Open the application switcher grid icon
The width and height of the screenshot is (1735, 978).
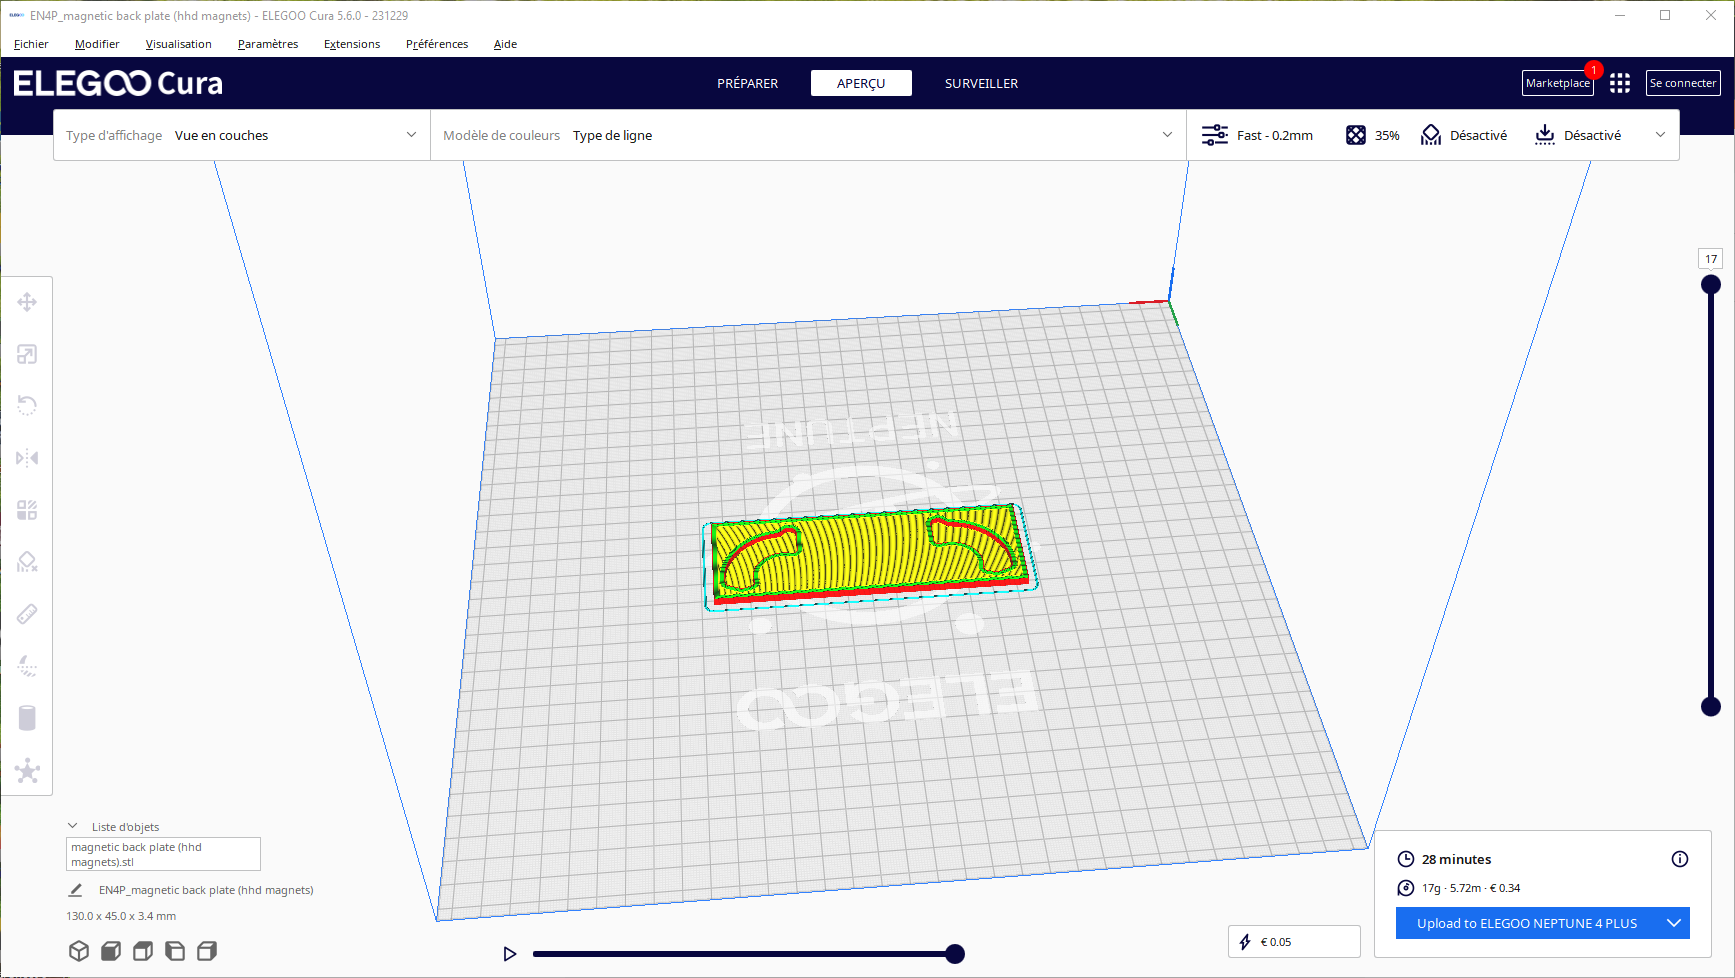pos(1620,83)
